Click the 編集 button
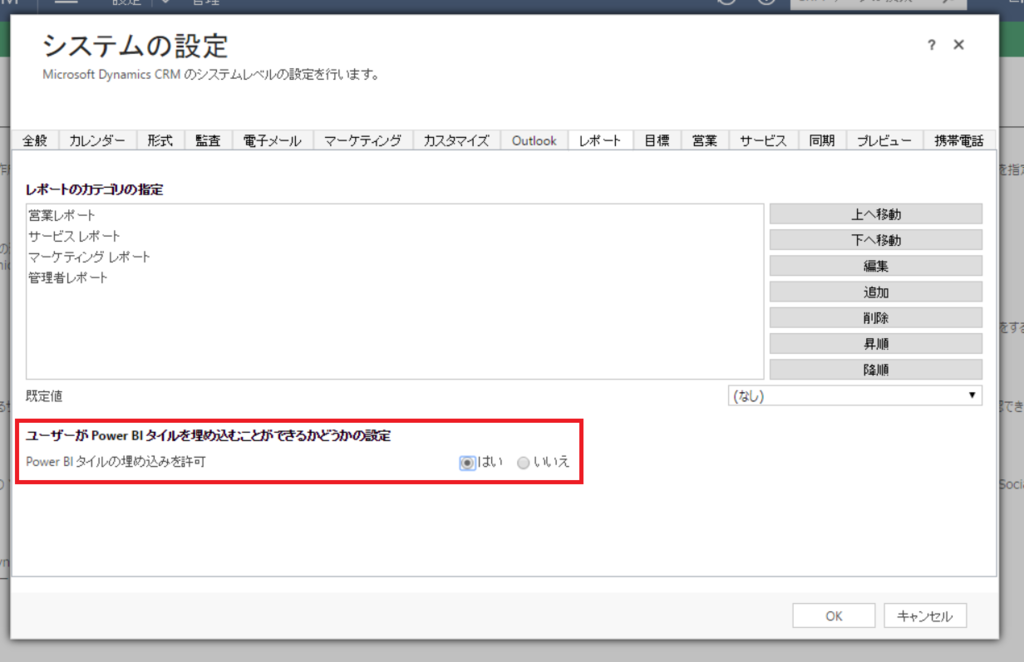Screen dimensions: 1024x662 (x=876, y=266)
